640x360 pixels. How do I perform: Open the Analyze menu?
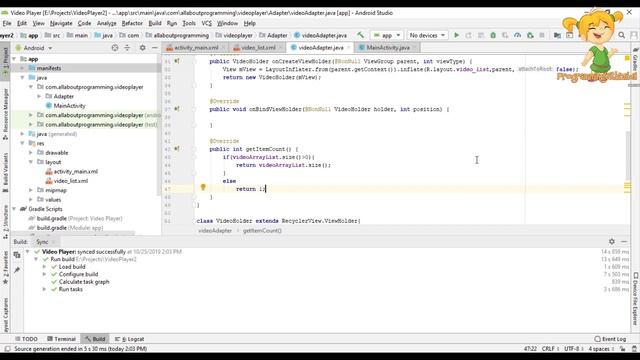click(107, 23)
